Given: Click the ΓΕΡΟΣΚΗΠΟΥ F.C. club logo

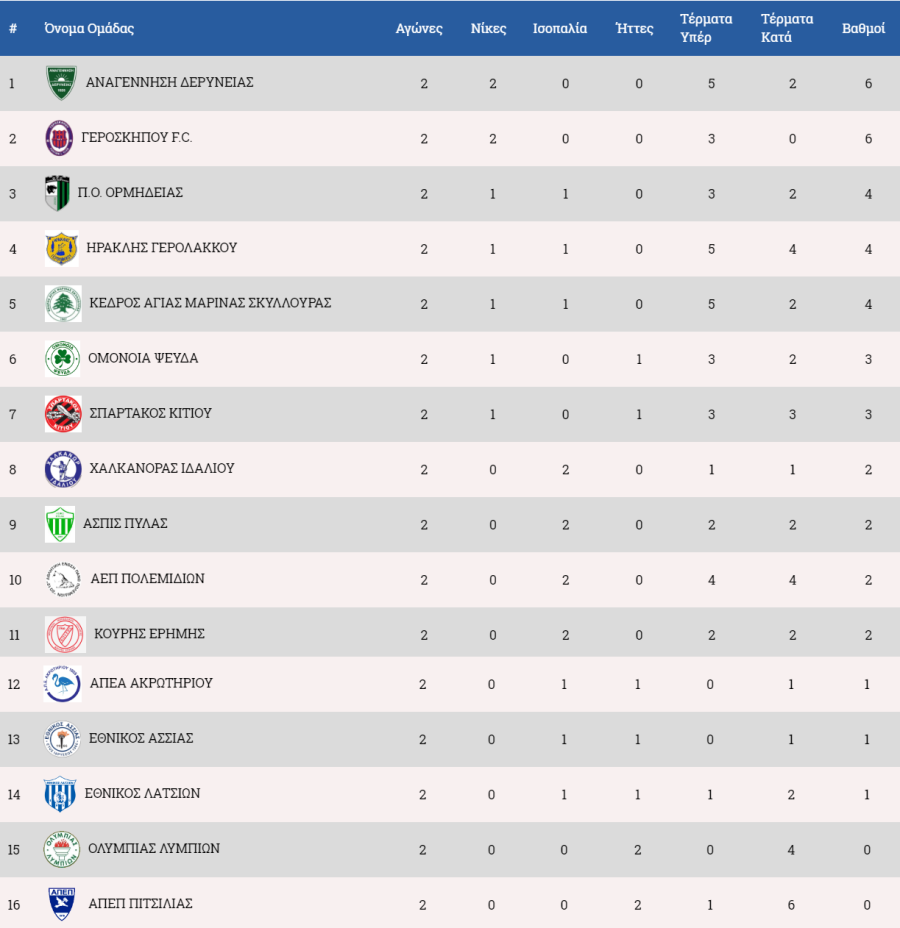Looking at the screenshot, I should coord(59,138).
